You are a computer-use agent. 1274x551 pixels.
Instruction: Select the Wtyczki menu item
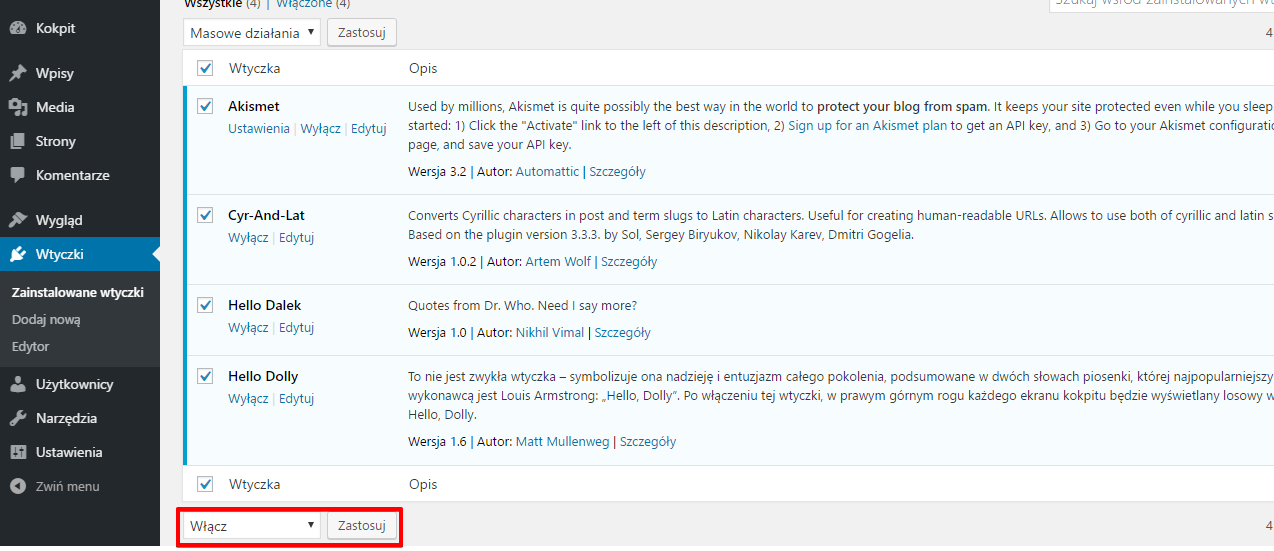point(80,254)
